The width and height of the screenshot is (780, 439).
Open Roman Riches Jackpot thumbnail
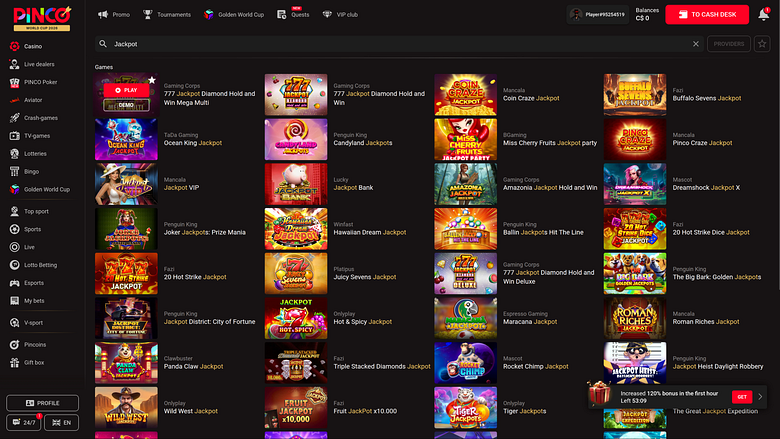pos(635,318)
